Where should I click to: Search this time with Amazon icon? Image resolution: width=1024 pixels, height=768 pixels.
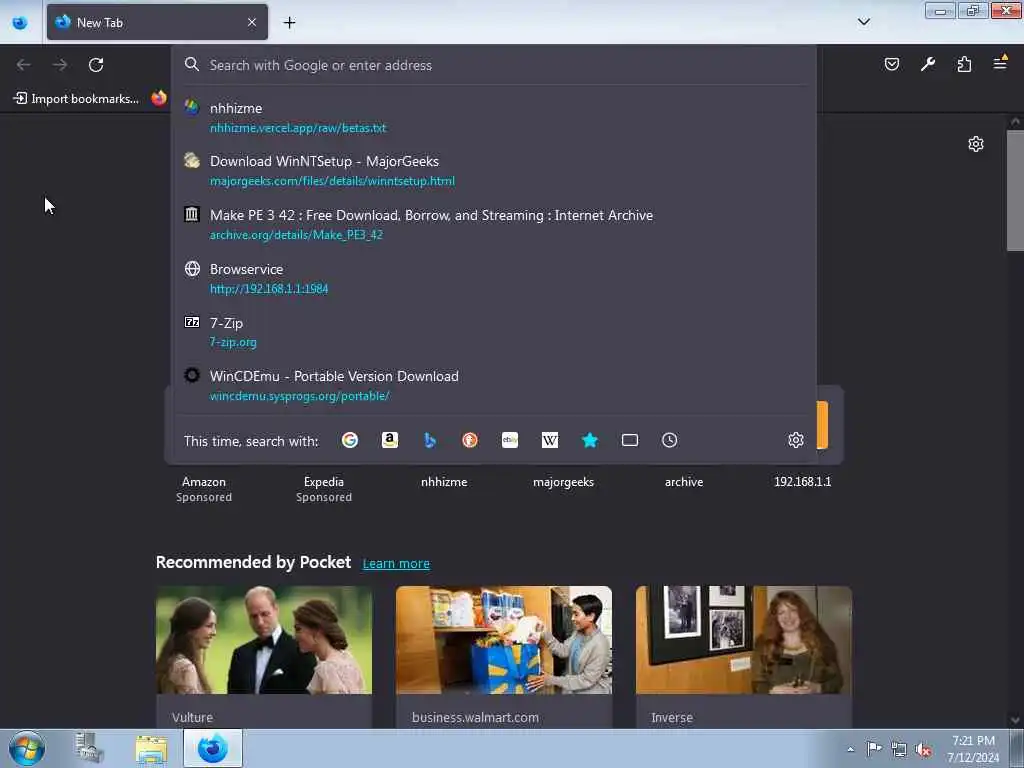pyautogui.click(x=390, y=440)
